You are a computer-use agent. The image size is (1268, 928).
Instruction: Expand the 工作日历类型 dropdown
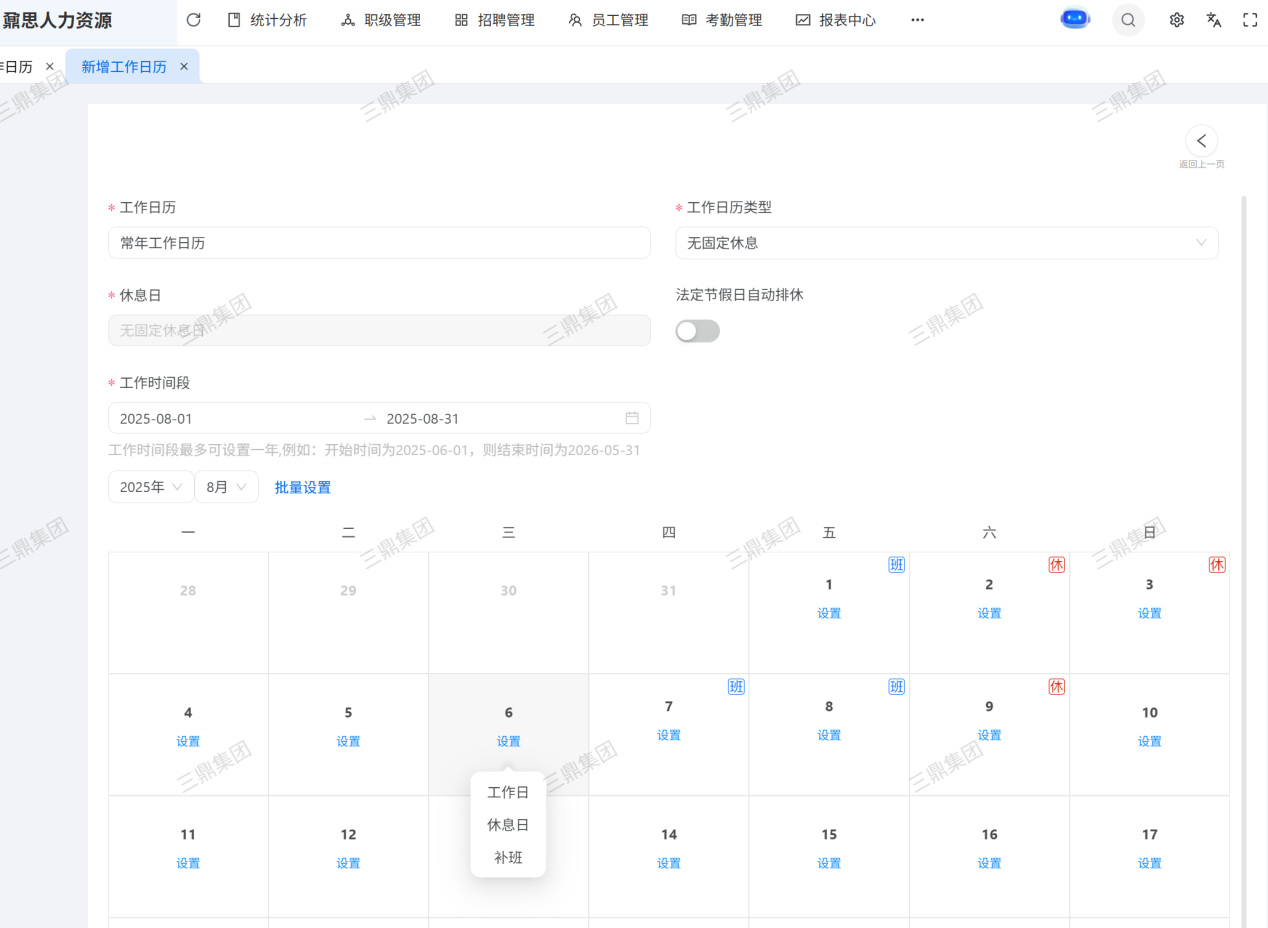(946, 243)
